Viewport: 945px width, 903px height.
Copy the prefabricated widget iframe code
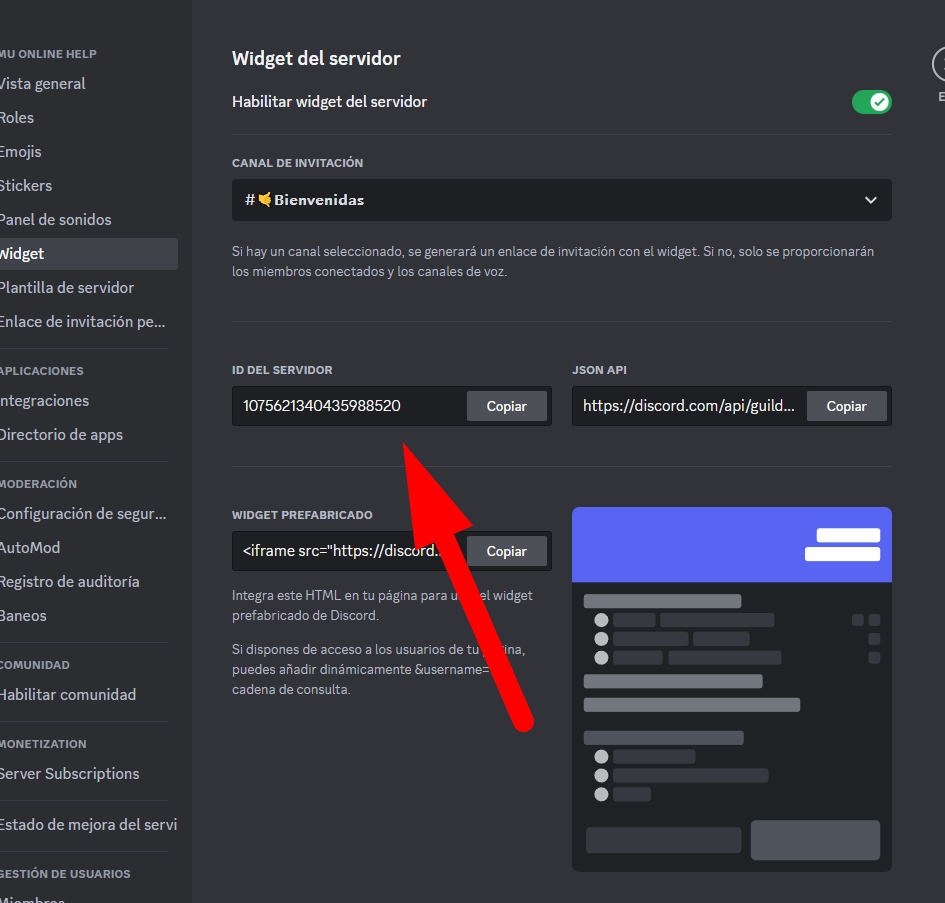click(506, 551)
